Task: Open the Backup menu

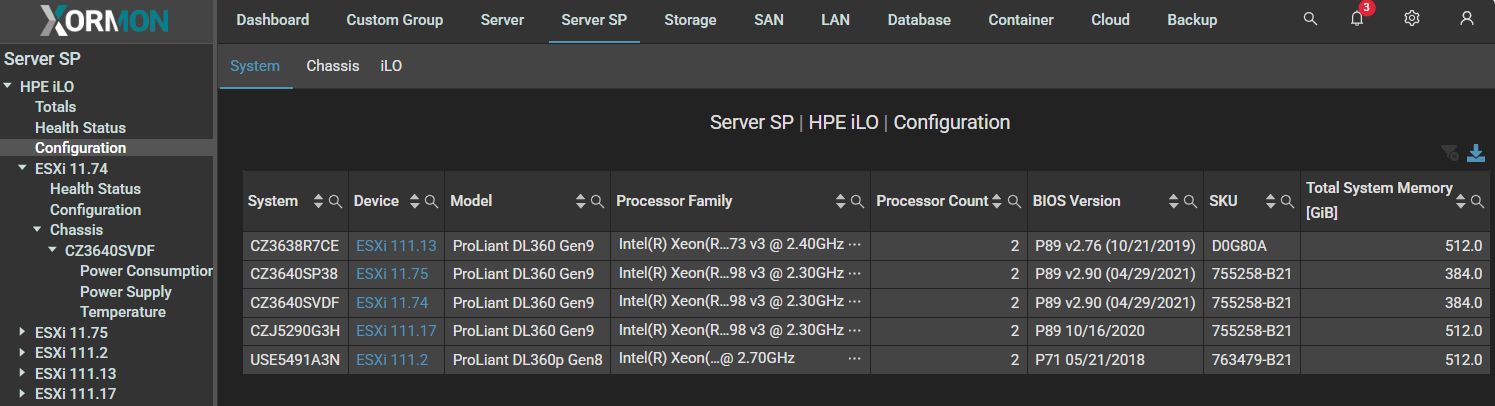Action: pyautogui.click(x=1192, y=20)
